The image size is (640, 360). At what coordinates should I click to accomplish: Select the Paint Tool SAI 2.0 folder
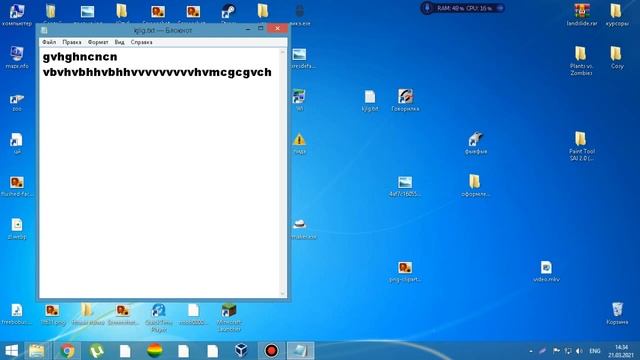(581, 146)
